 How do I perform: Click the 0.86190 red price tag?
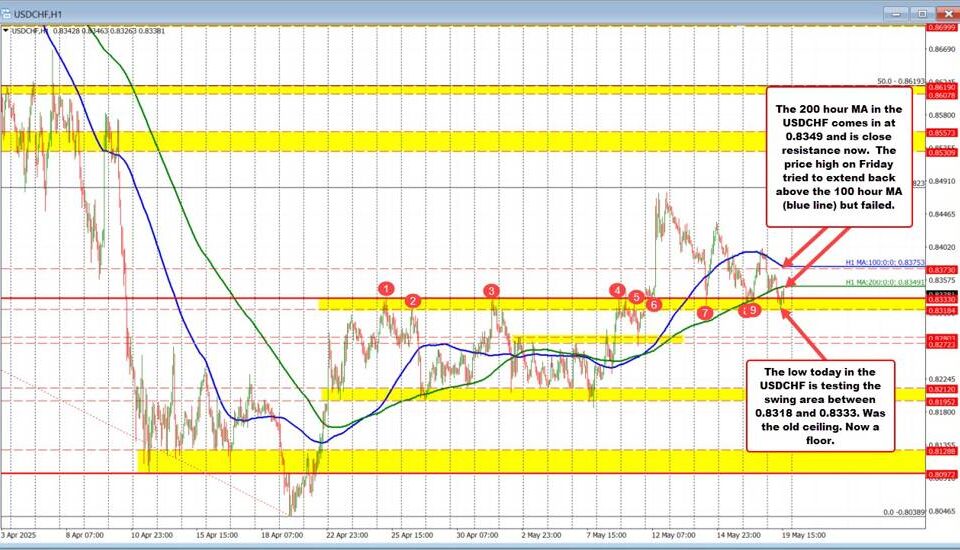tap(942, 88)
